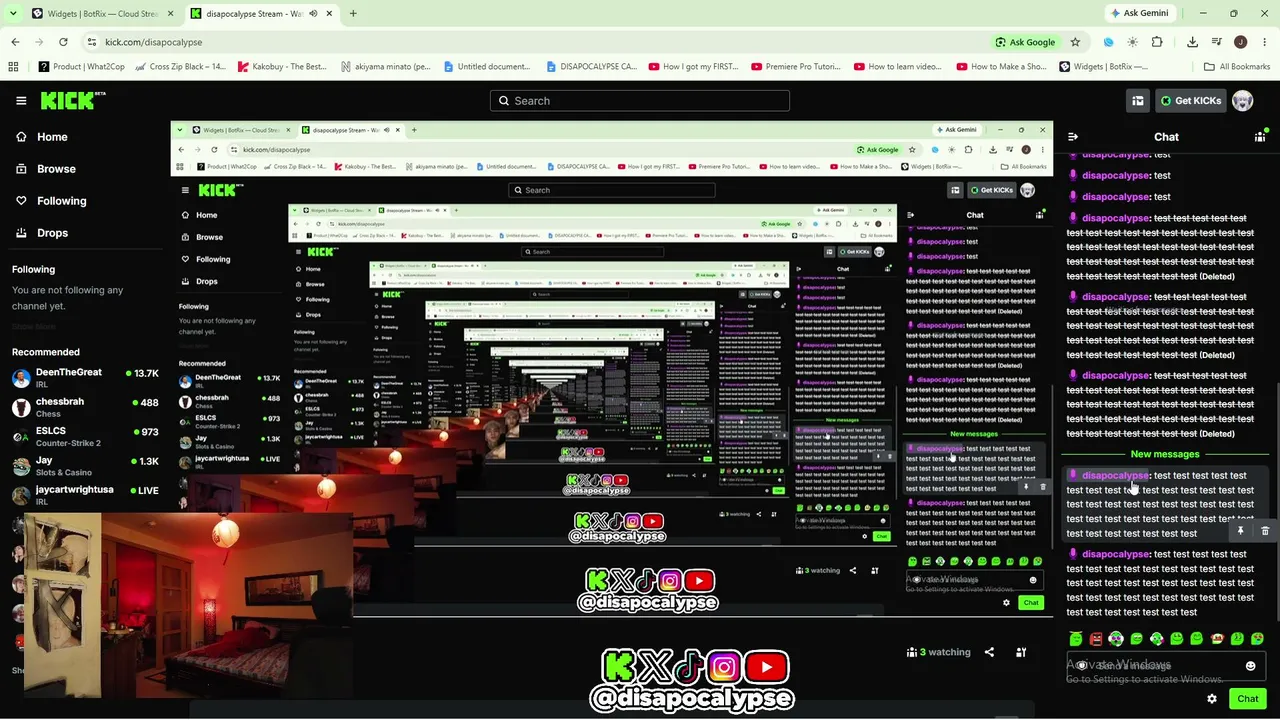Screen dimensions: 1280x720
Task: Click the 3 watching viewer count
Action: pos(939,652)
